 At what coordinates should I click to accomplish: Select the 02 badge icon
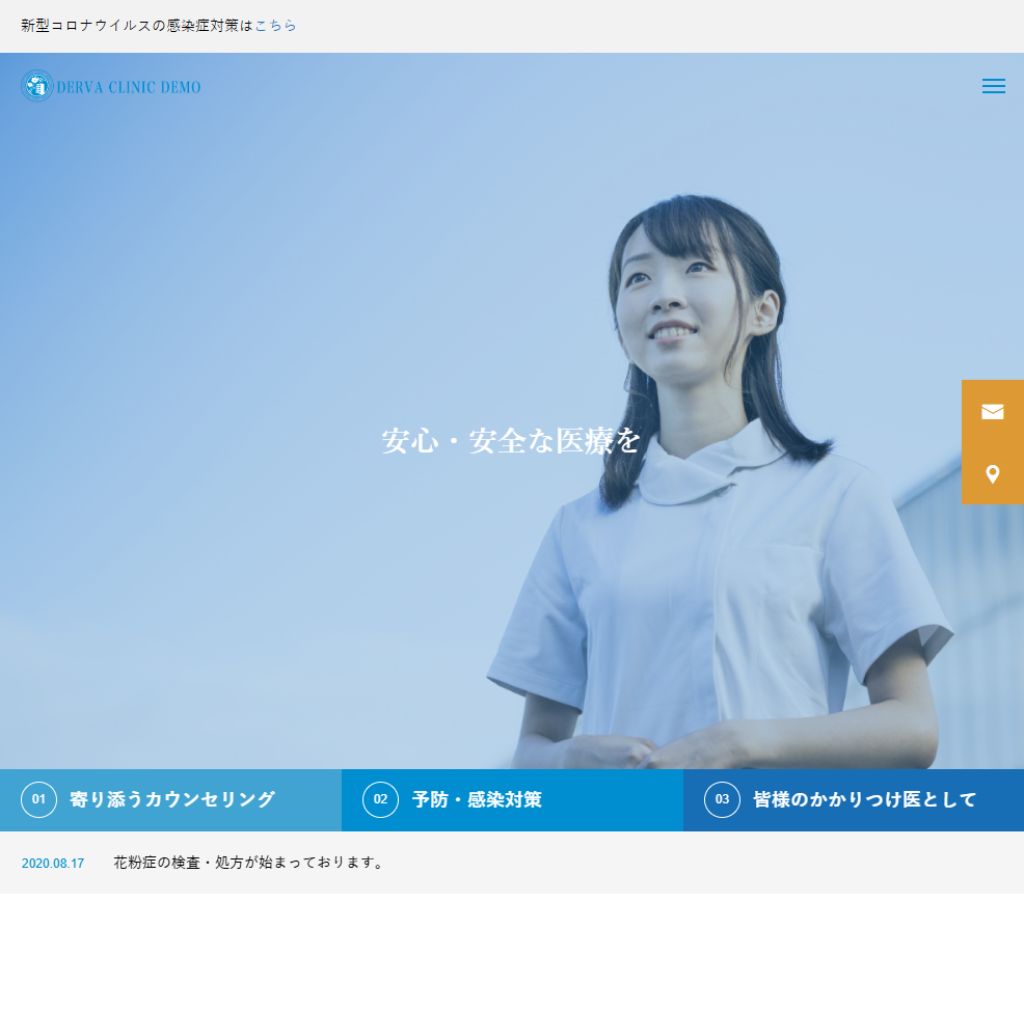coord(380,799)
